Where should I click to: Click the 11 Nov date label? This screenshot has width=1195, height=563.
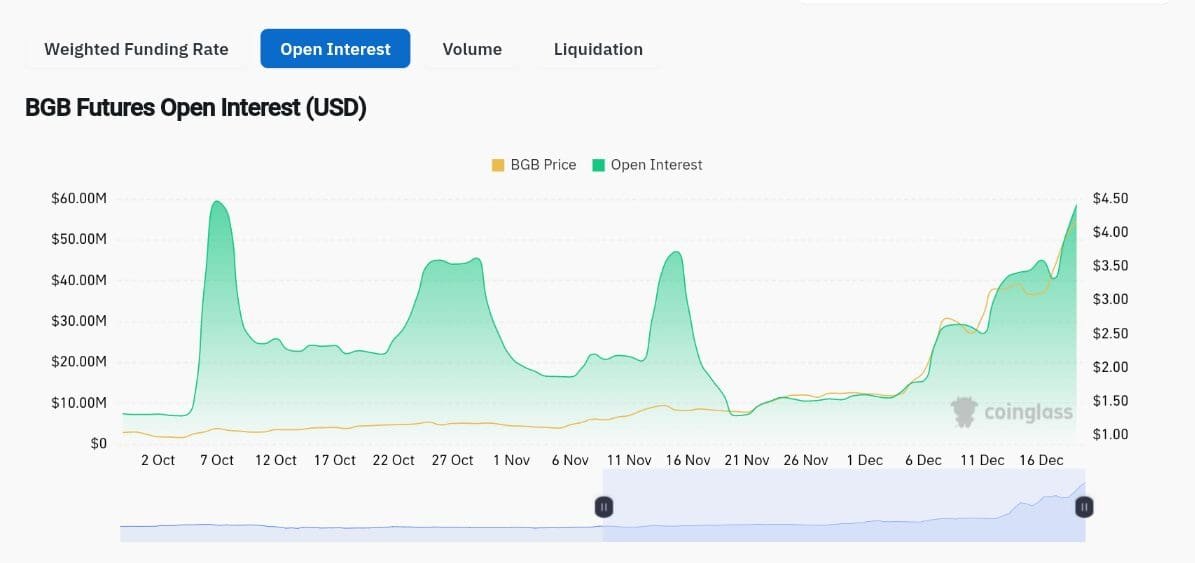tap(629, 460)
